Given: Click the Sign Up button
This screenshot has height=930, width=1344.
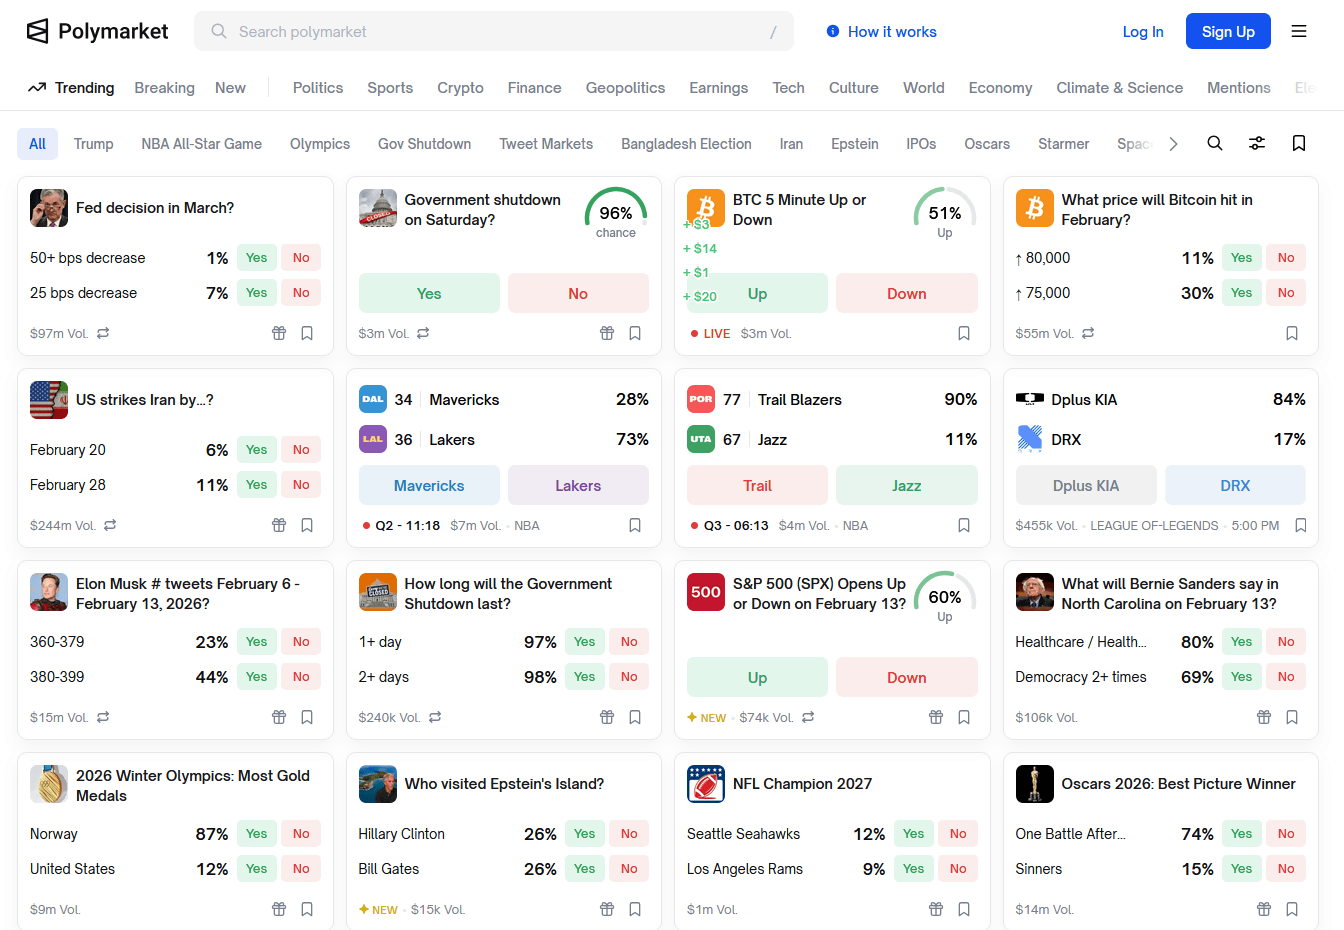Looking at the screenshot, I should point(1228,32).
